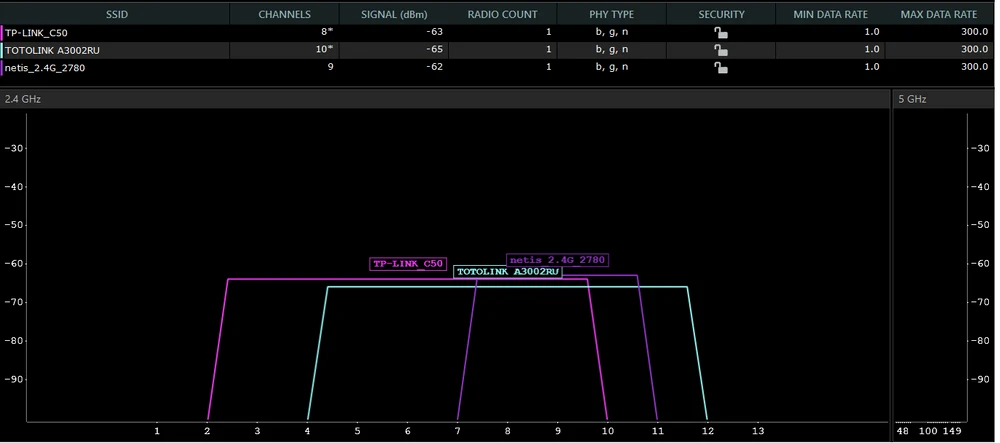1000x443 pixels.
Task: Click the netis 2.4G 2780 graph label
Action: [557, 260]
